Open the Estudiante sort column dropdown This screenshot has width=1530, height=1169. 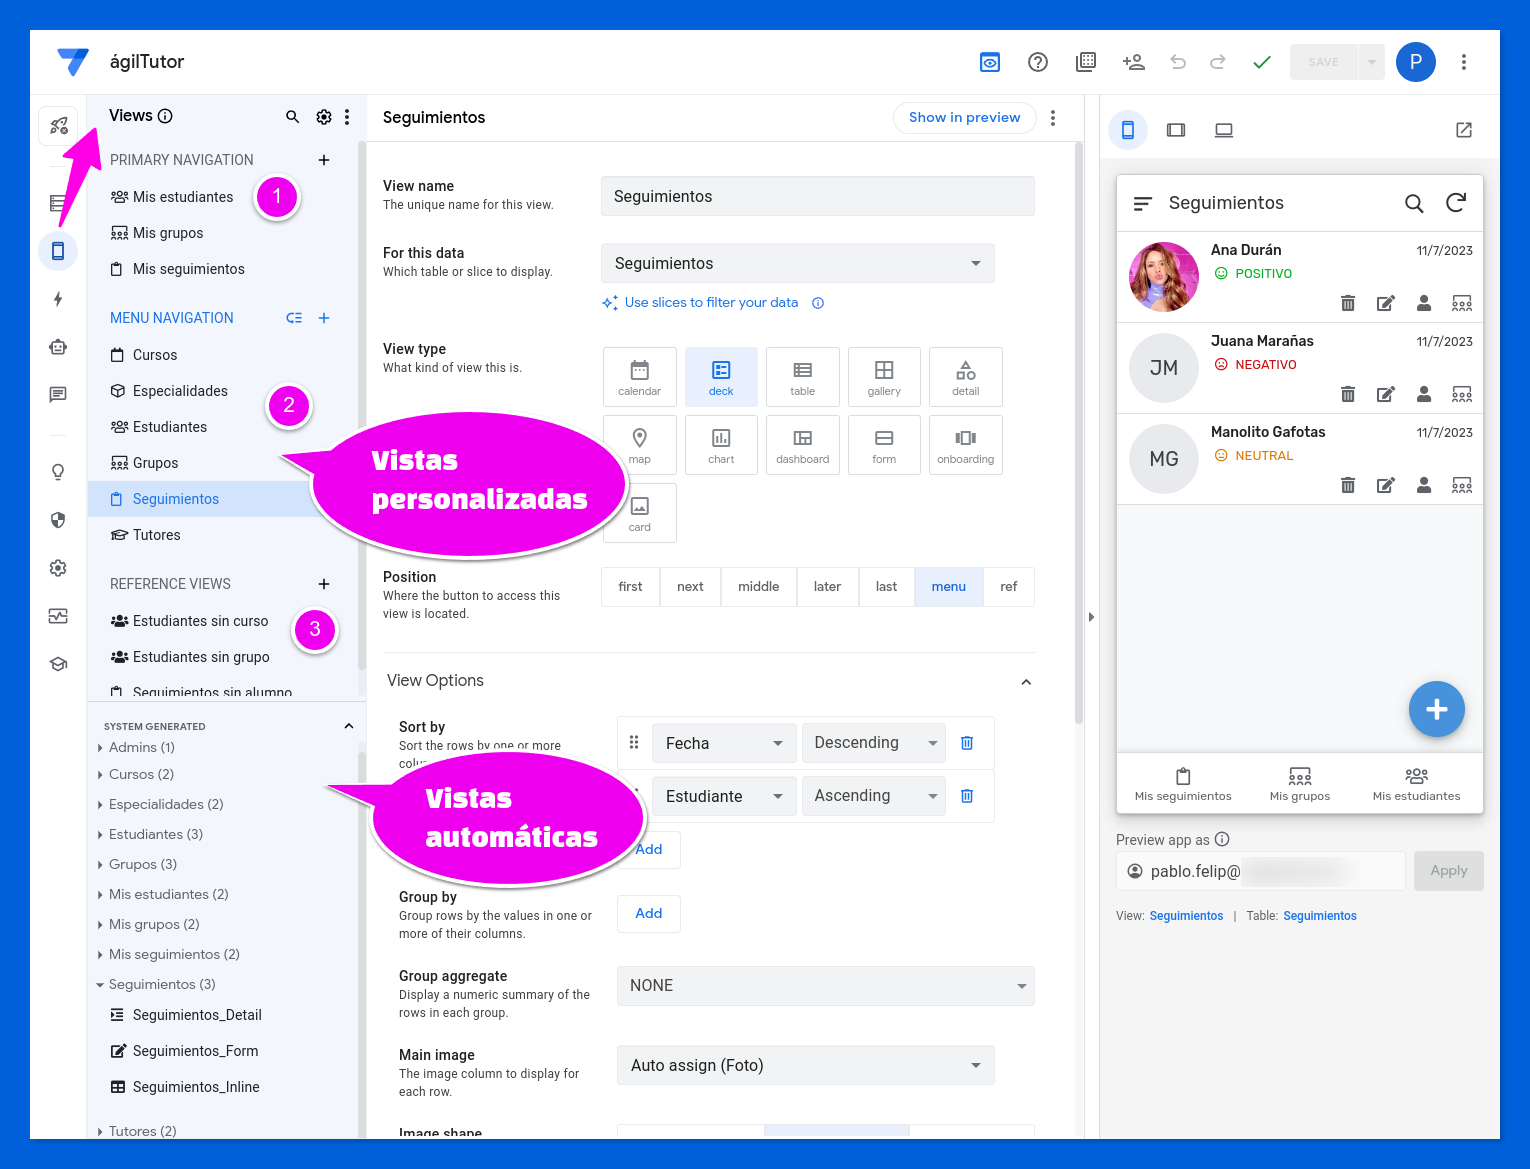pos(724,796)
